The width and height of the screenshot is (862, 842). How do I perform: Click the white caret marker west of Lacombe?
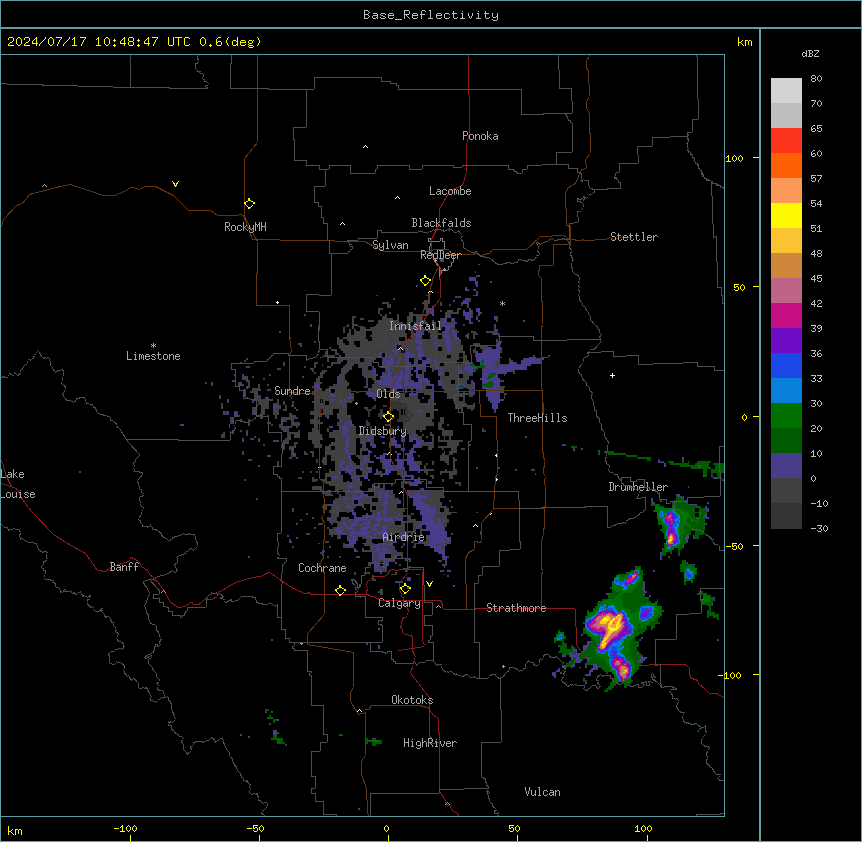pos(397,197)
